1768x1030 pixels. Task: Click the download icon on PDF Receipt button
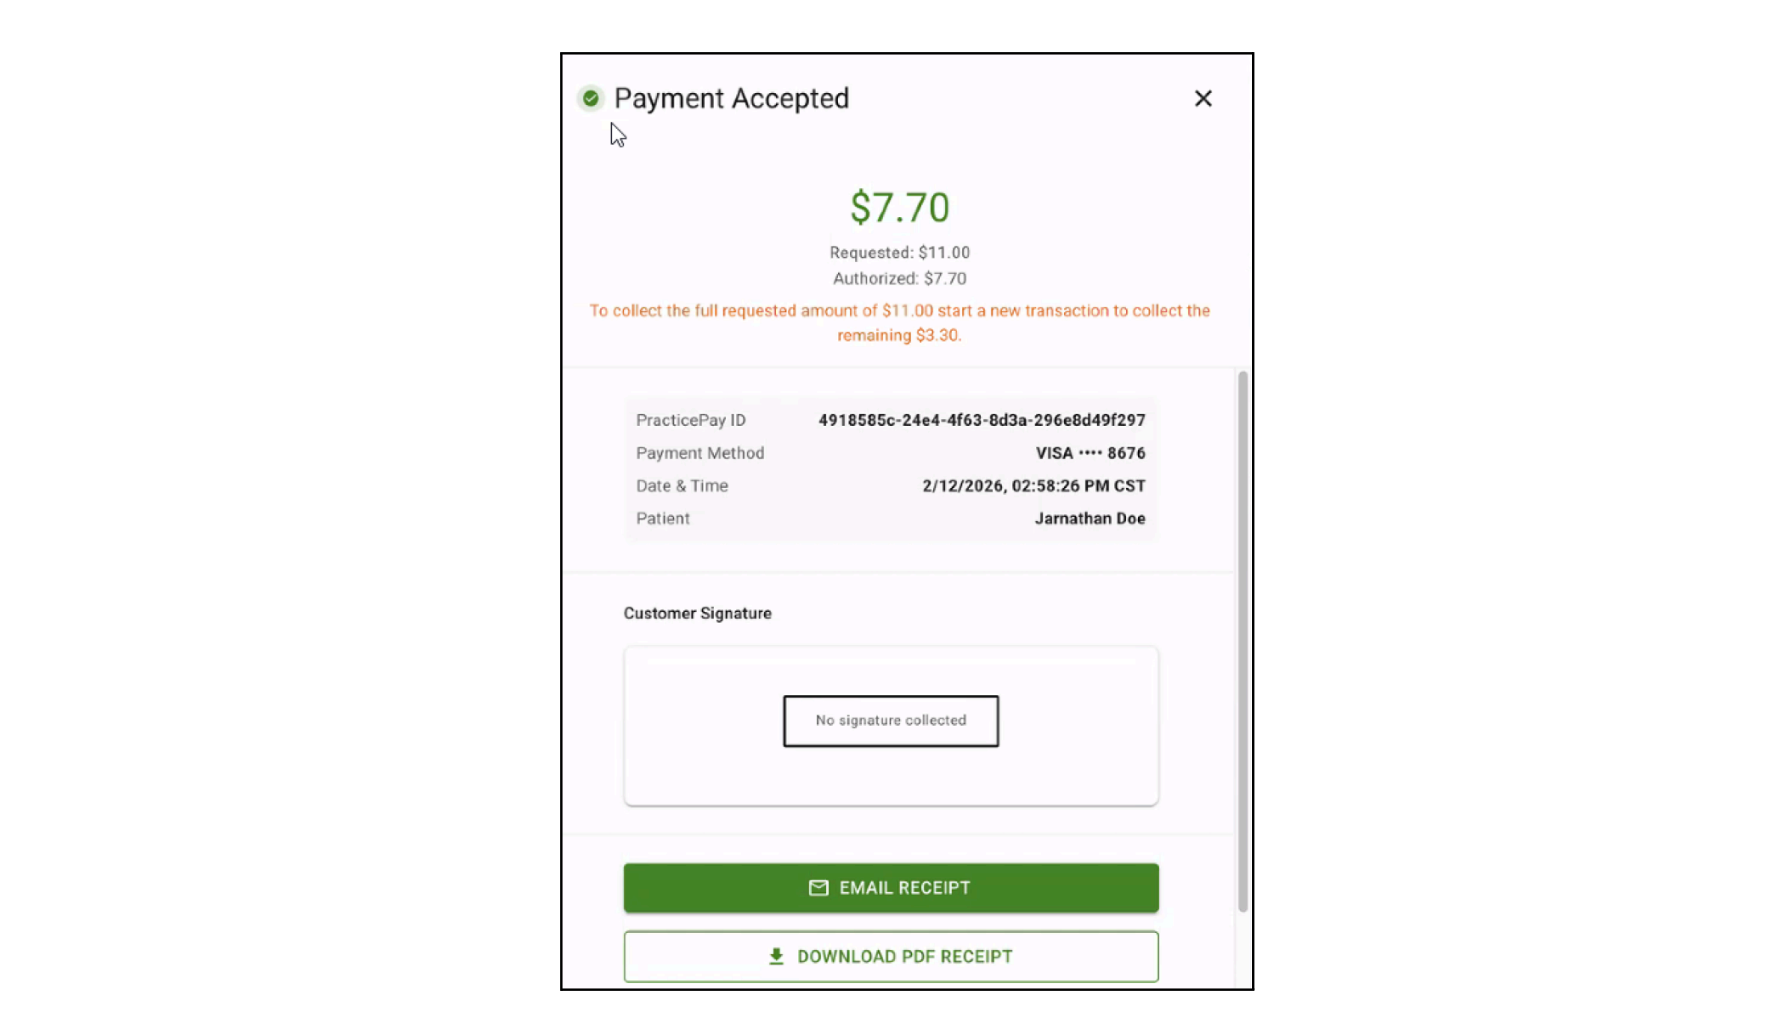pos(775,956)
